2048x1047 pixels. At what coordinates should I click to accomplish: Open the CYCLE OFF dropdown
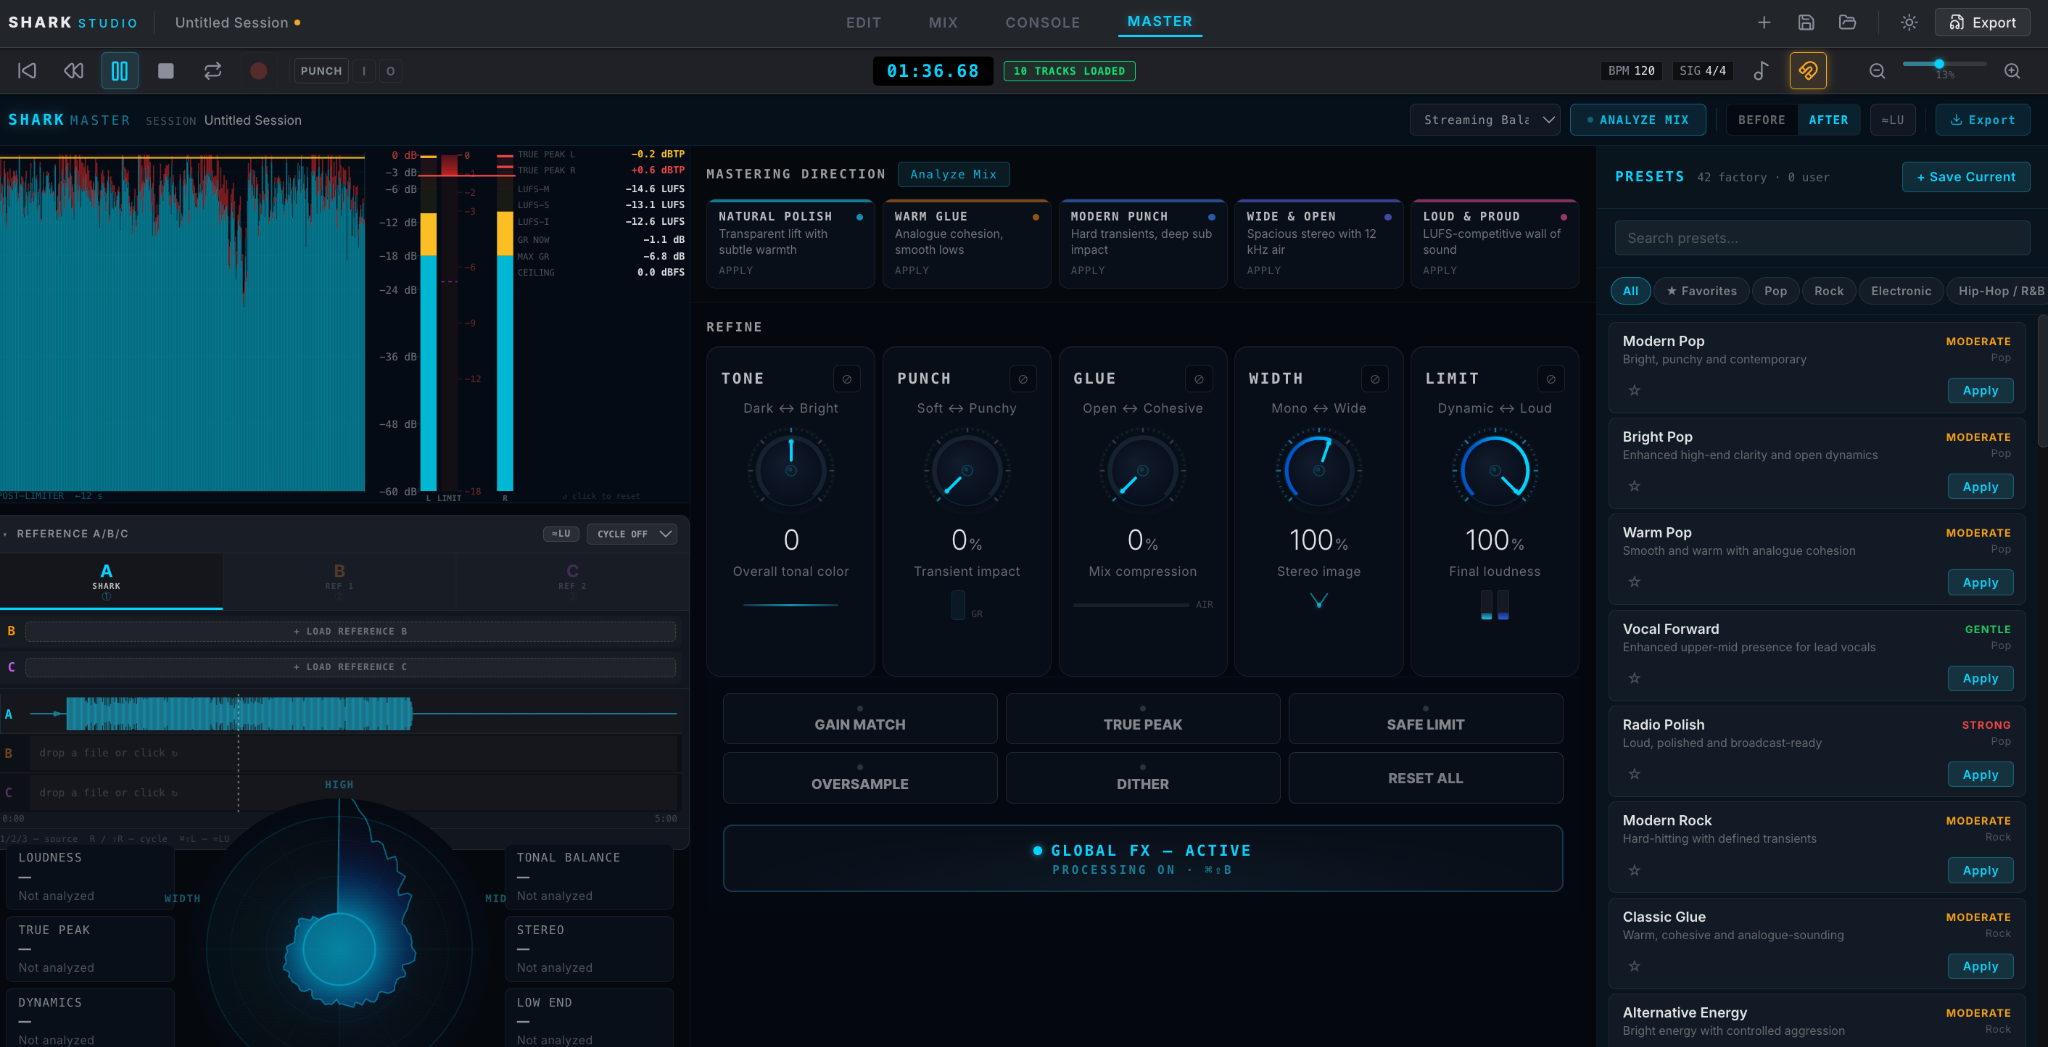click(x=632, y=534)
